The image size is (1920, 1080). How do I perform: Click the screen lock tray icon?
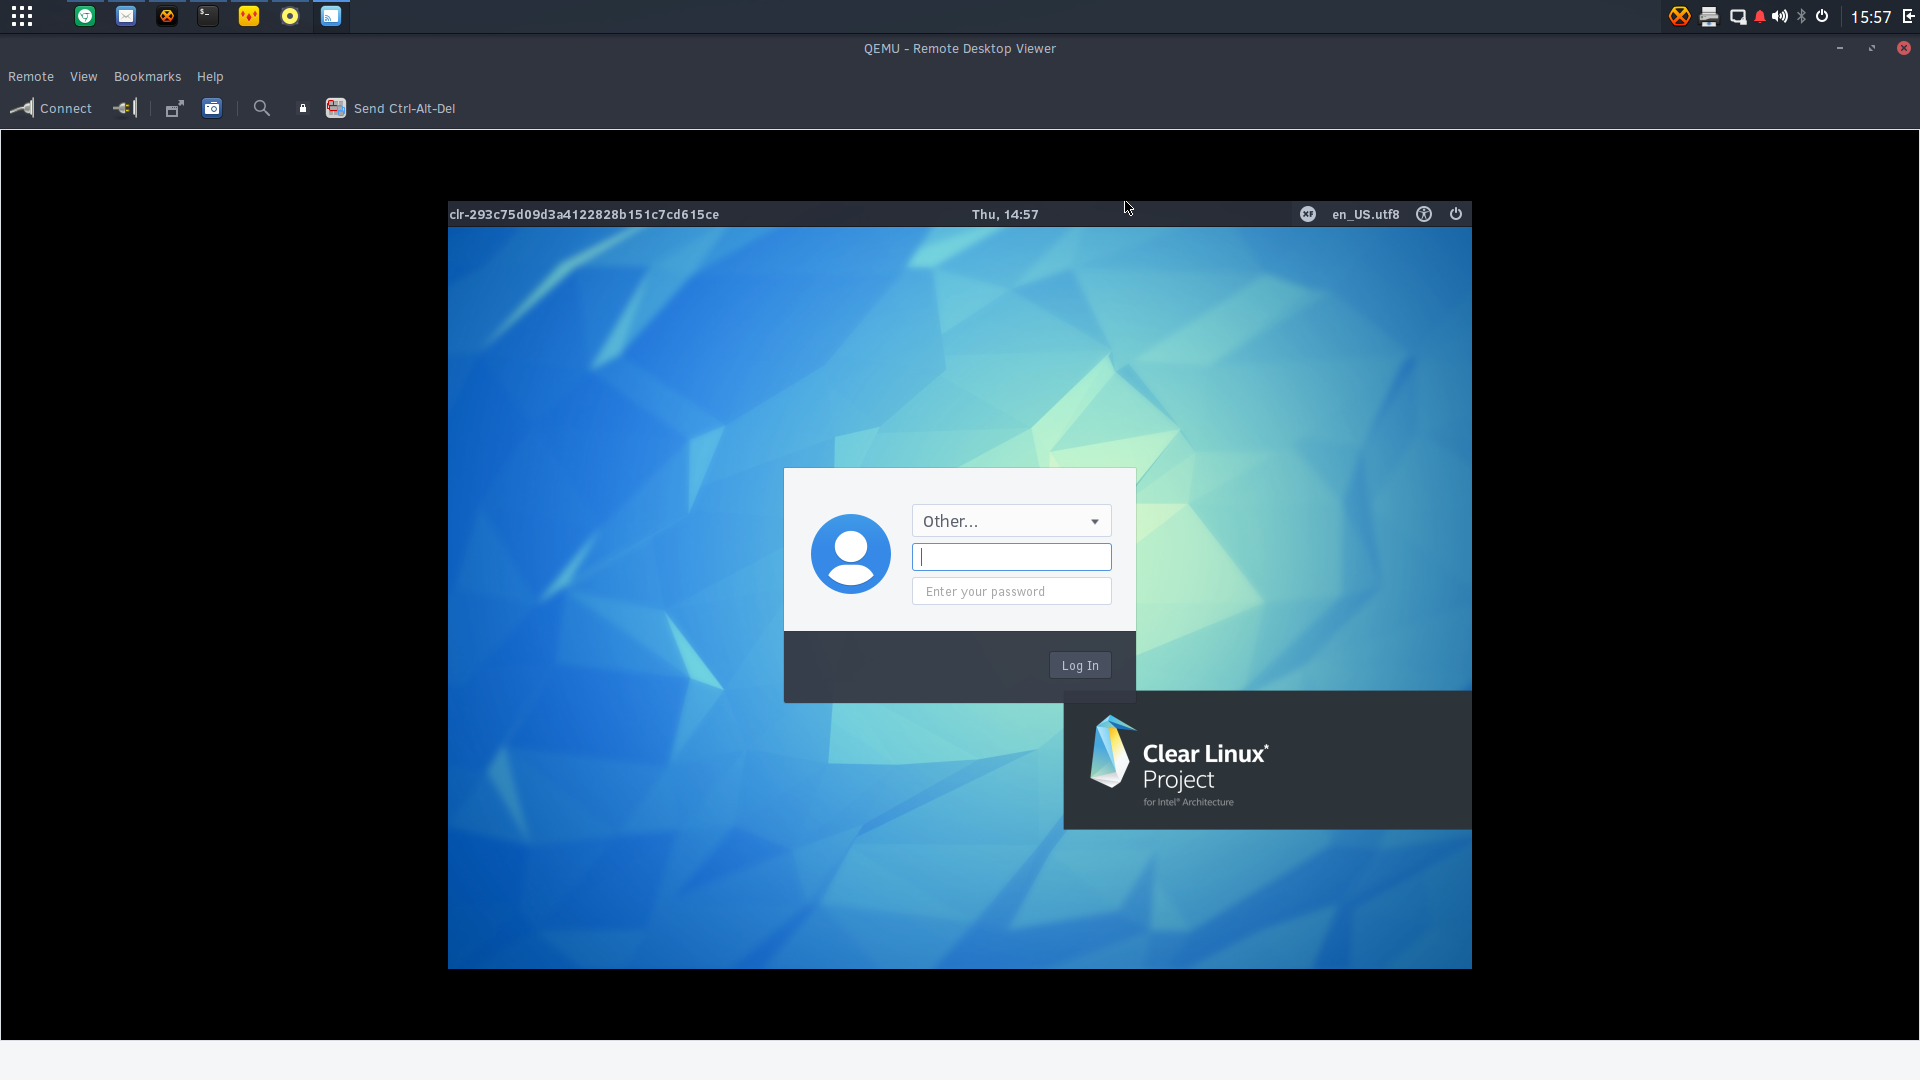pos(1738,16)
